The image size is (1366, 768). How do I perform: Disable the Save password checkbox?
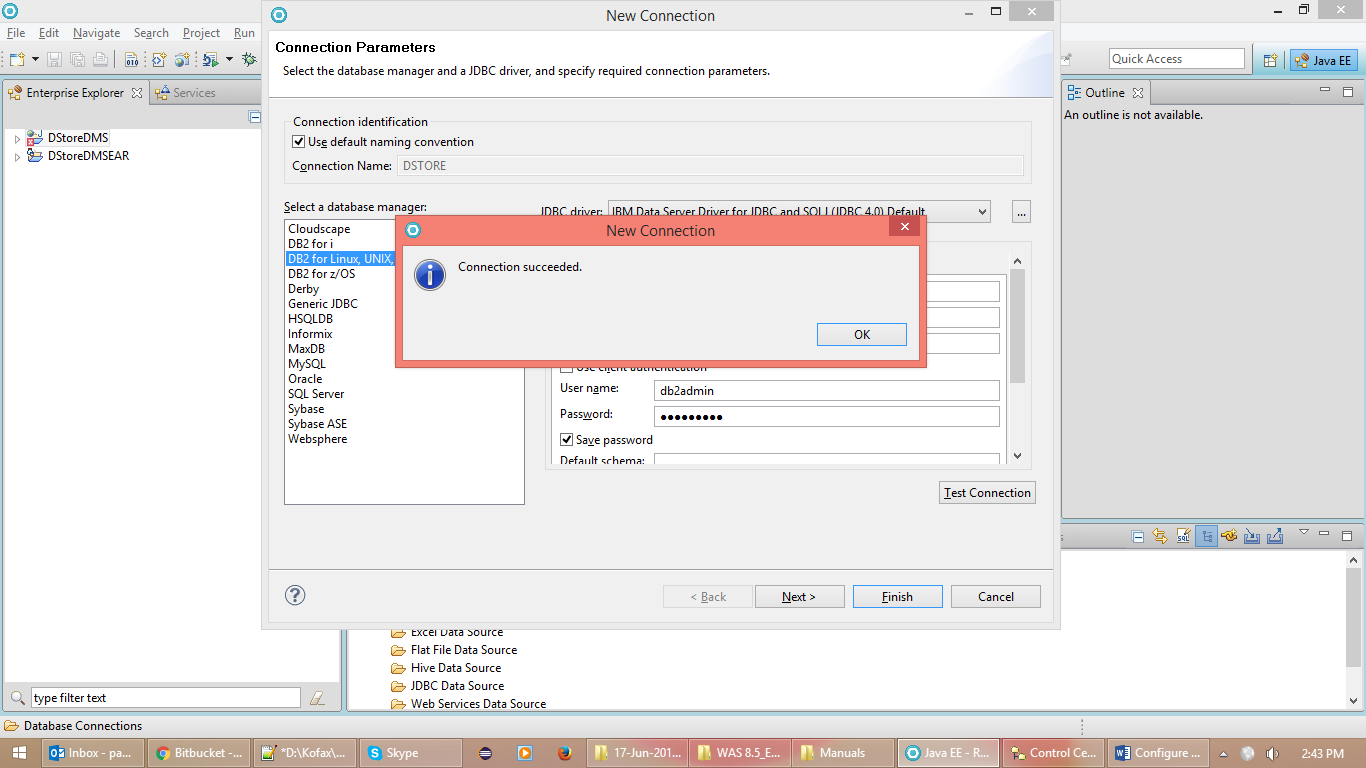tap(567, 439)
